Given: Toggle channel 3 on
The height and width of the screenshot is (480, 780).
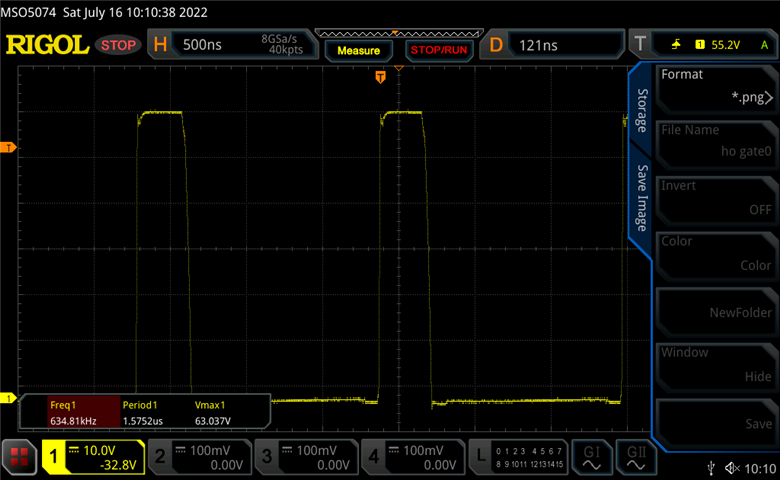Looking at the screenshot, I should [x=306, y=457].
